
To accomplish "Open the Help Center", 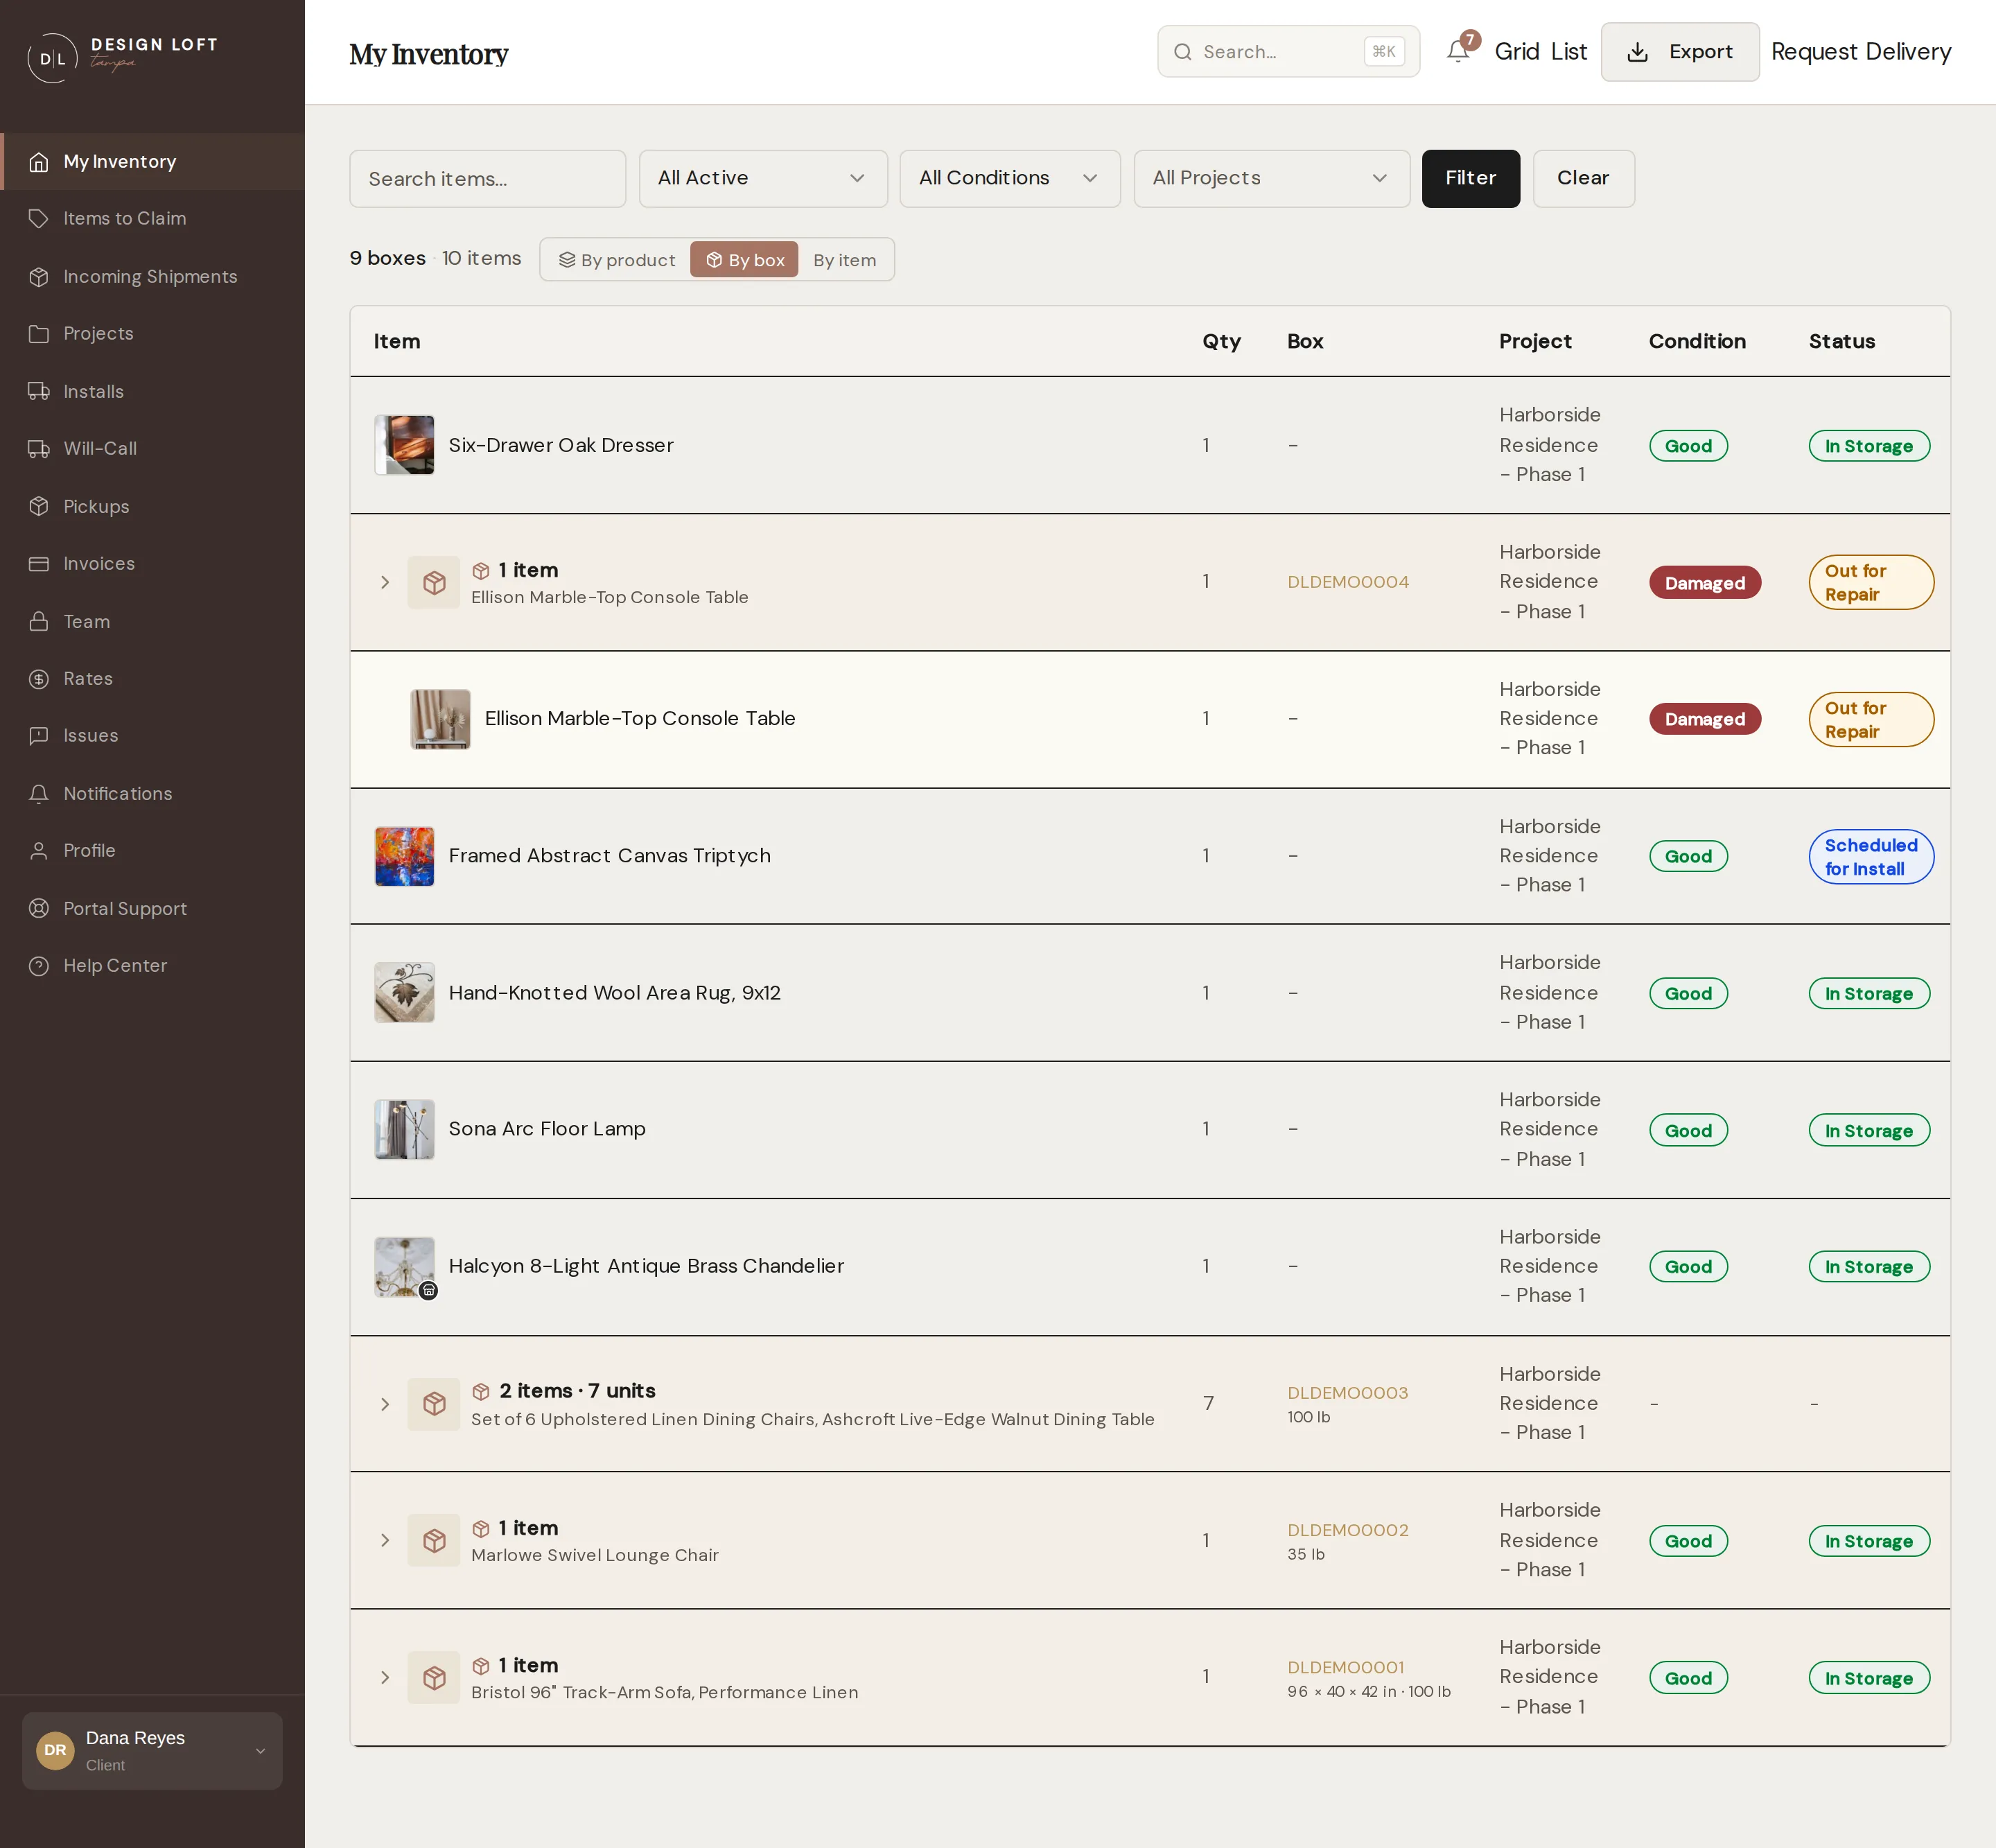I will click(152, 966).
